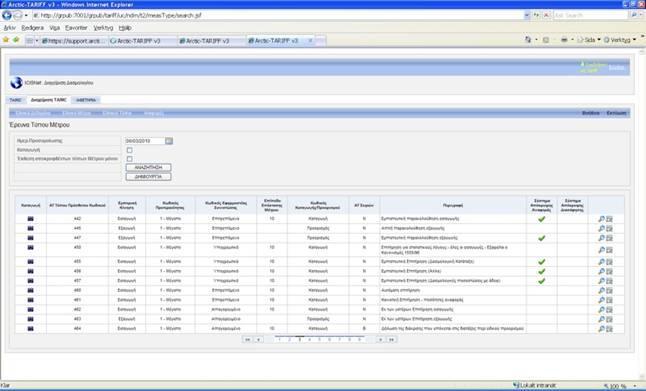Click the first-column dark icon in row 442
The image size is (646, 391).
point(30,219)
